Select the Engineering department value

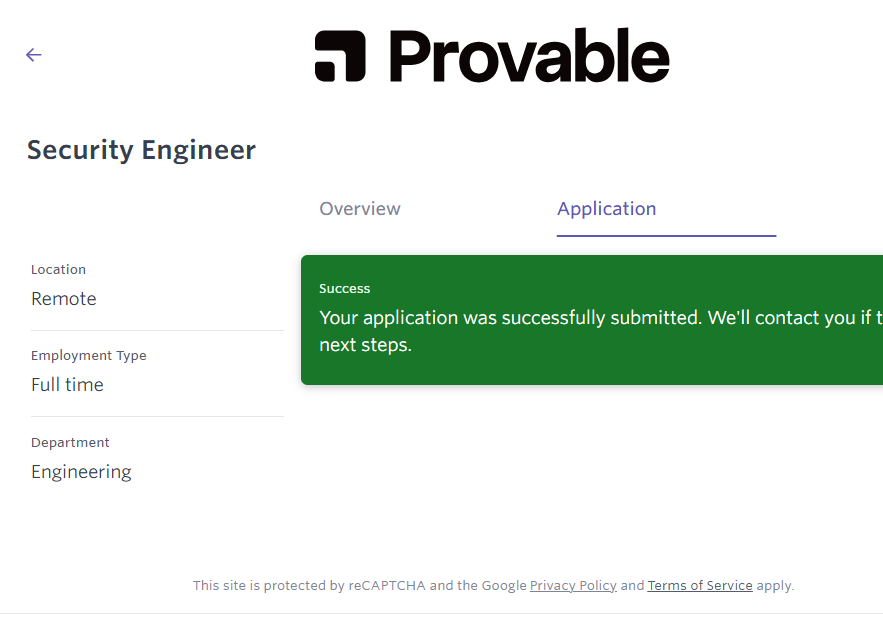click(81, 472)
